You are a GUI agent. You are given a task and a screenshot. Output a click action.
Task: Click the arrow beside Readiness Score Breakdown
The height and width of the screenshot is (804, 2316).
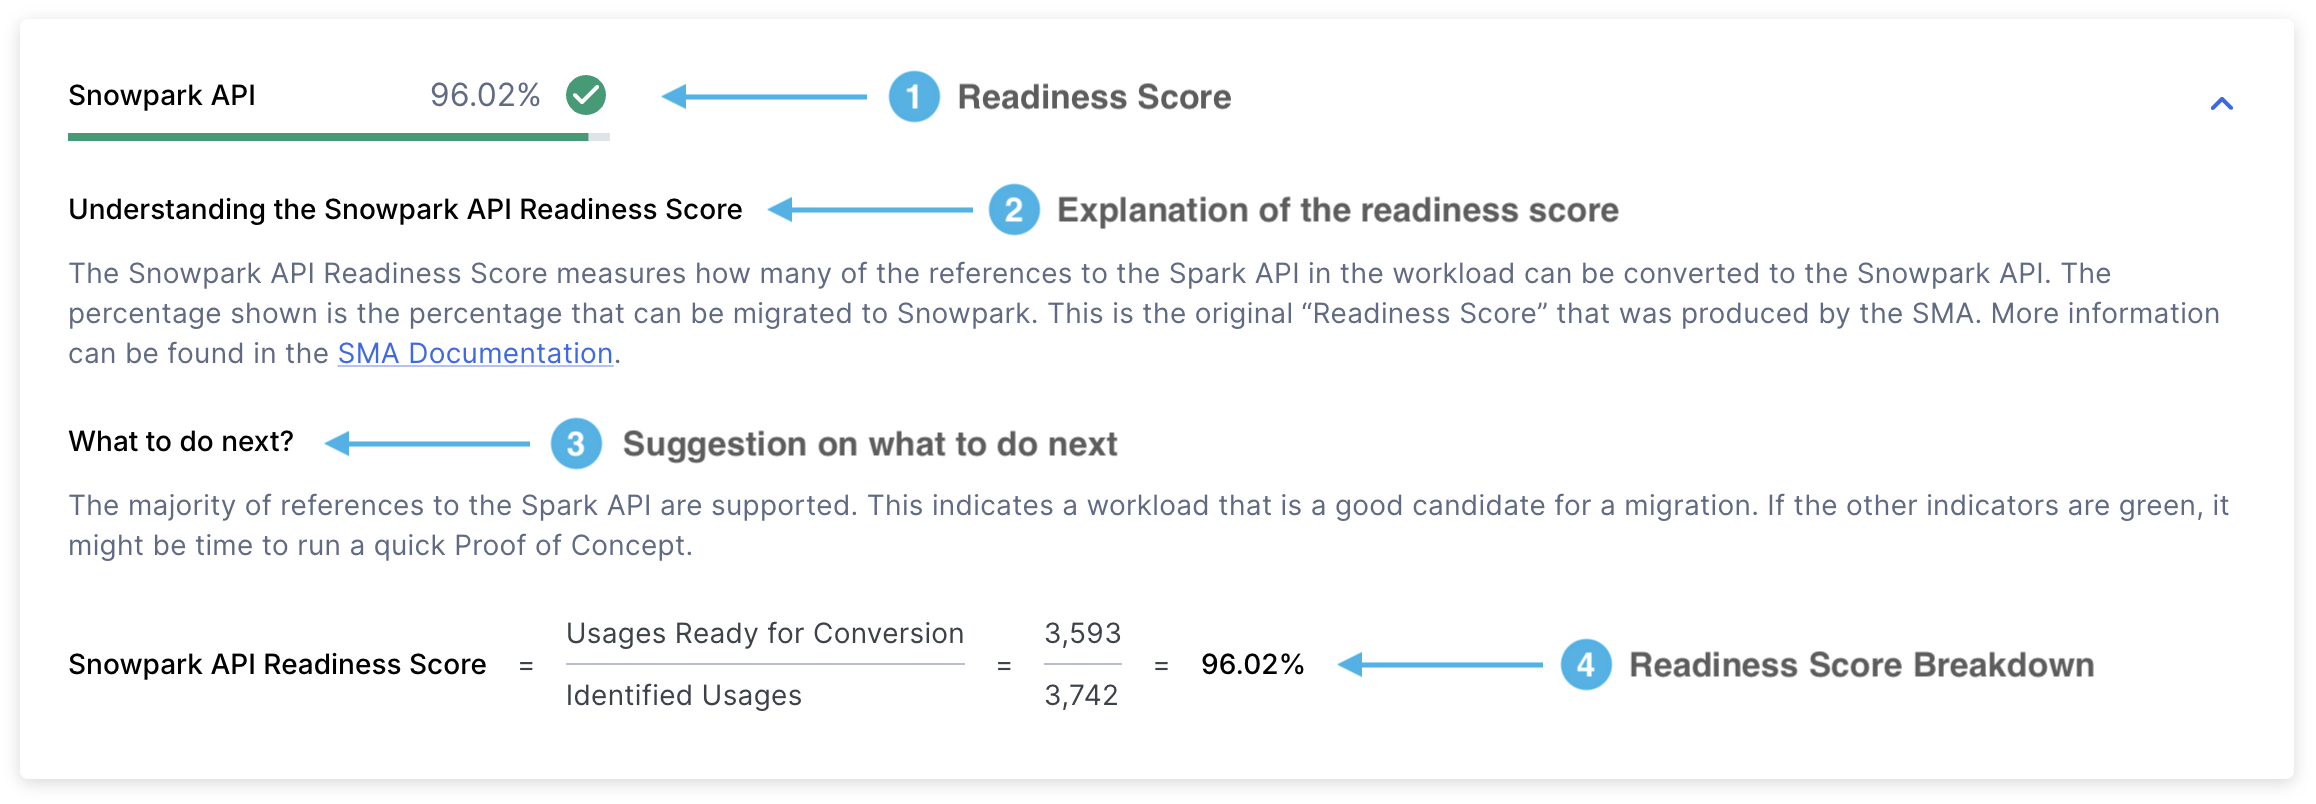pyautogui.click(x=1440, y=663)
